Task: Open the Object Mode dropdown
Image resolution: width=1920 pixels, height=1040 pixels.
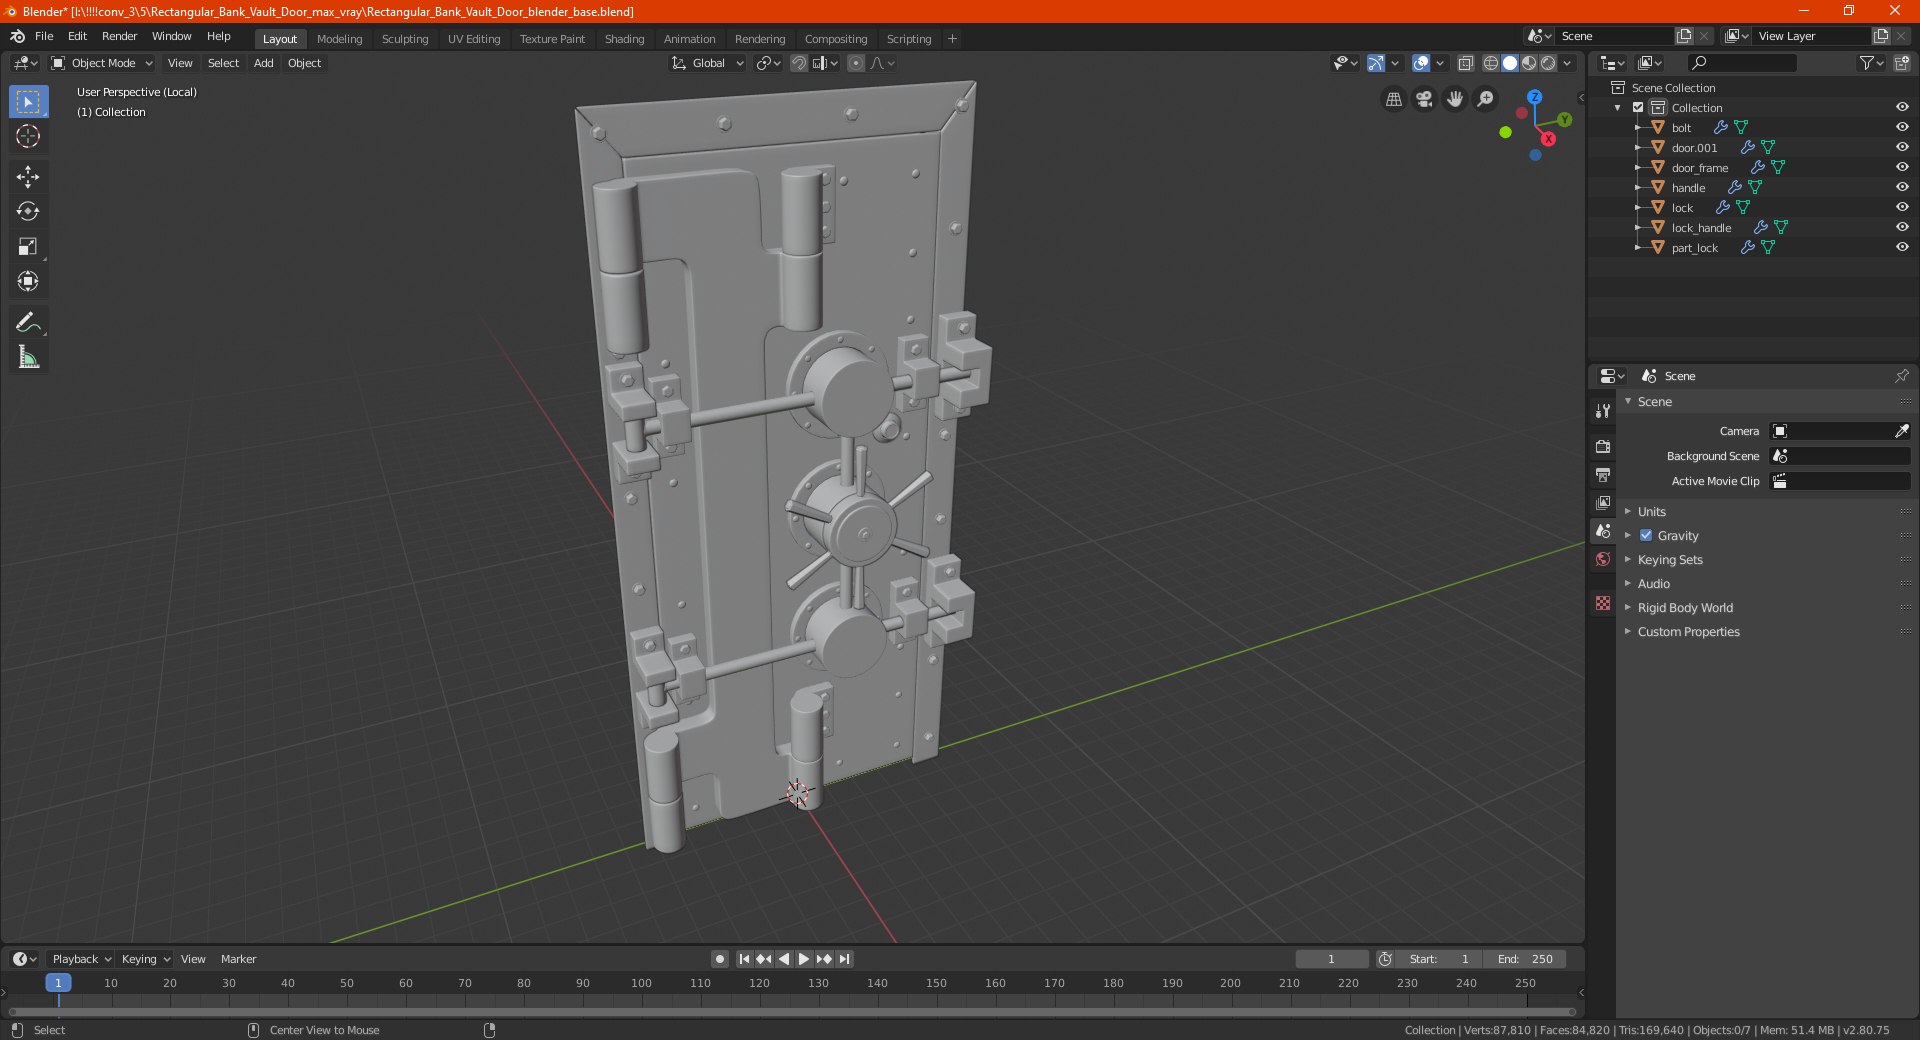Action: (102, 63)
